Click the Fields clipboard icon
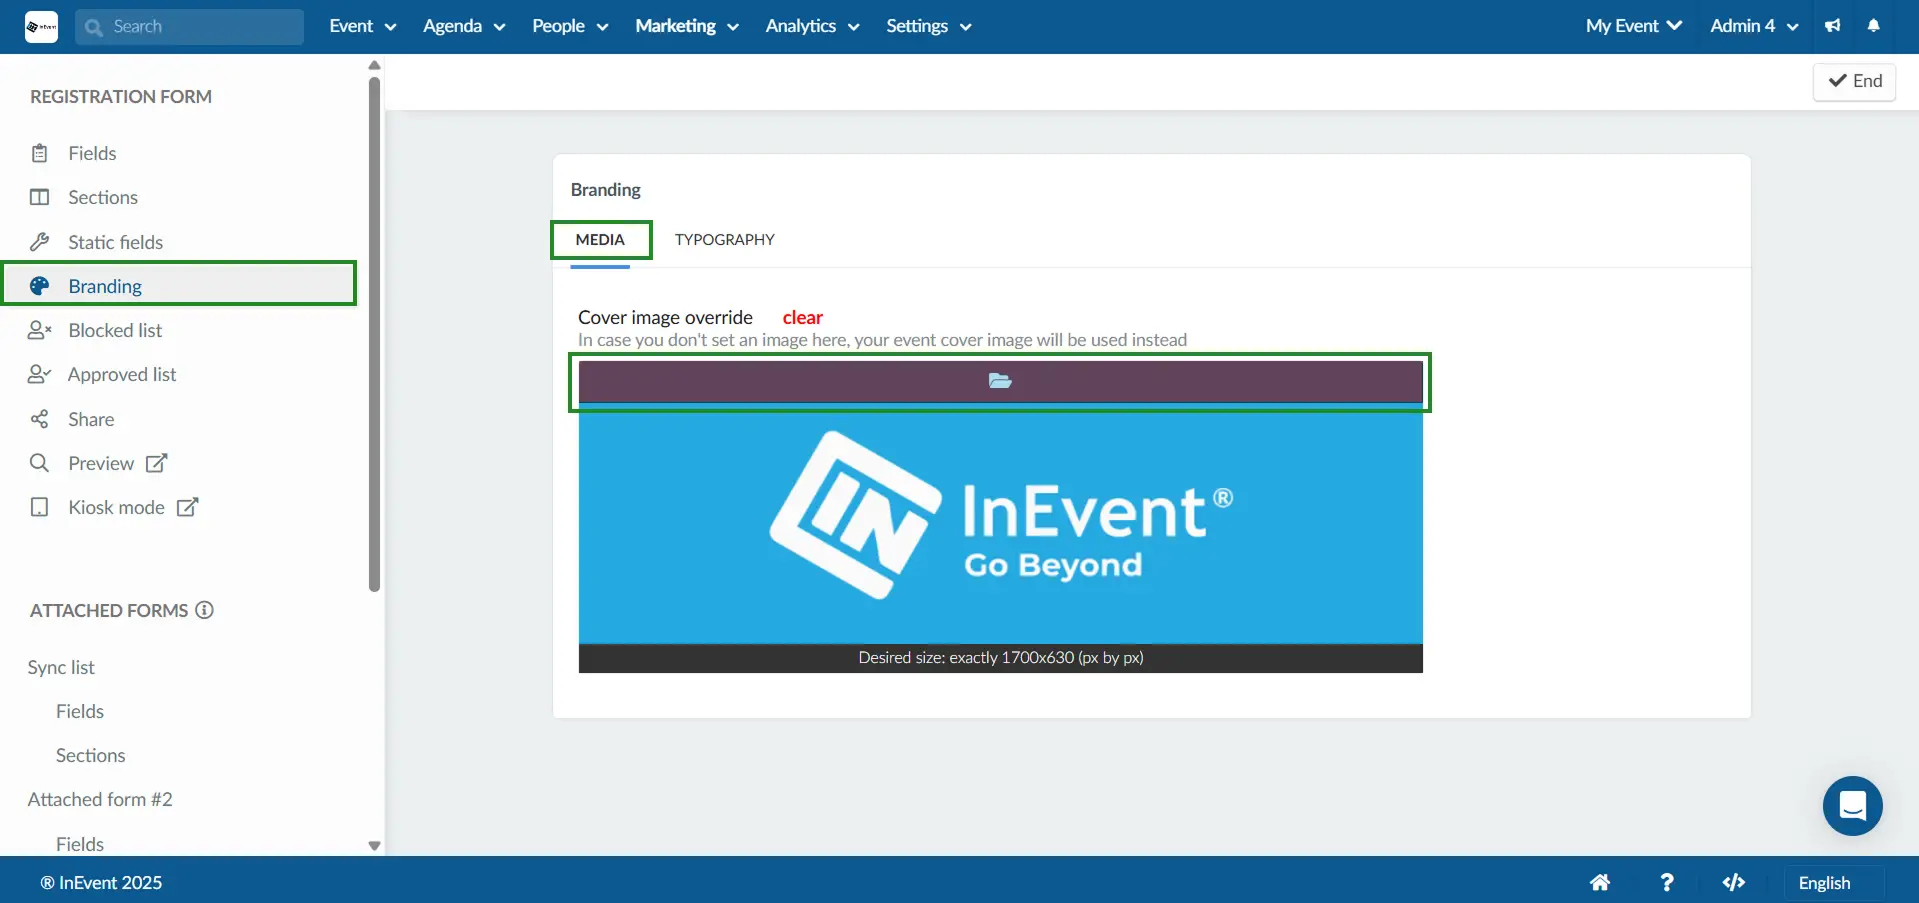This screenshot has height=903, width=1919. coord(40,153)
